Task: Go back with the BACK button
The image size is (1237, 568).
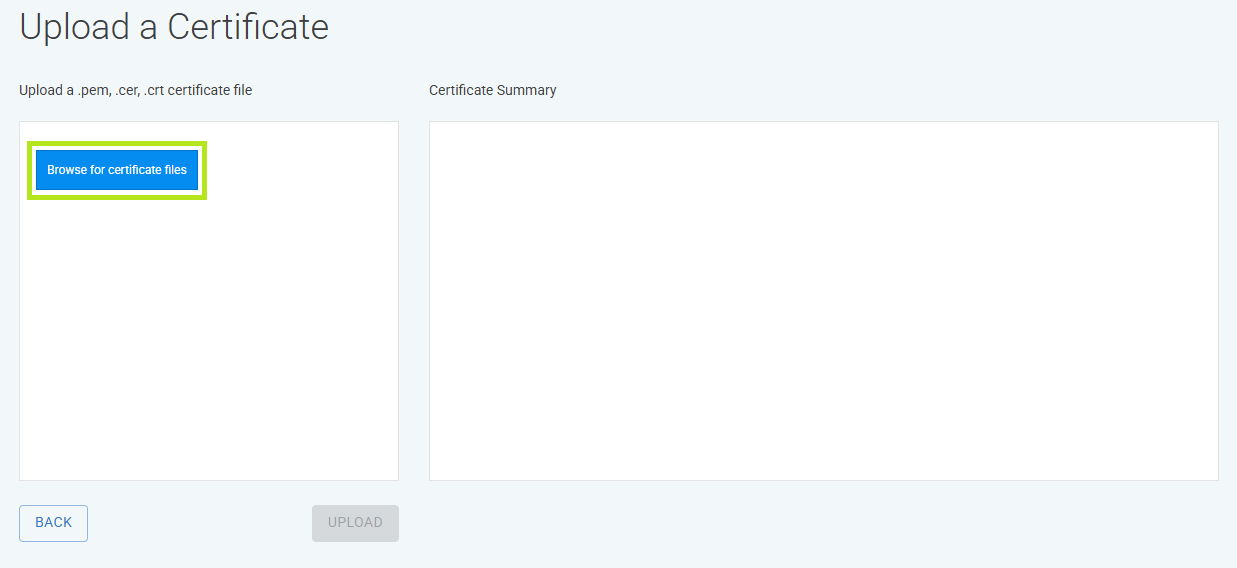Action: pyautogui.click(x=53, y=523)
